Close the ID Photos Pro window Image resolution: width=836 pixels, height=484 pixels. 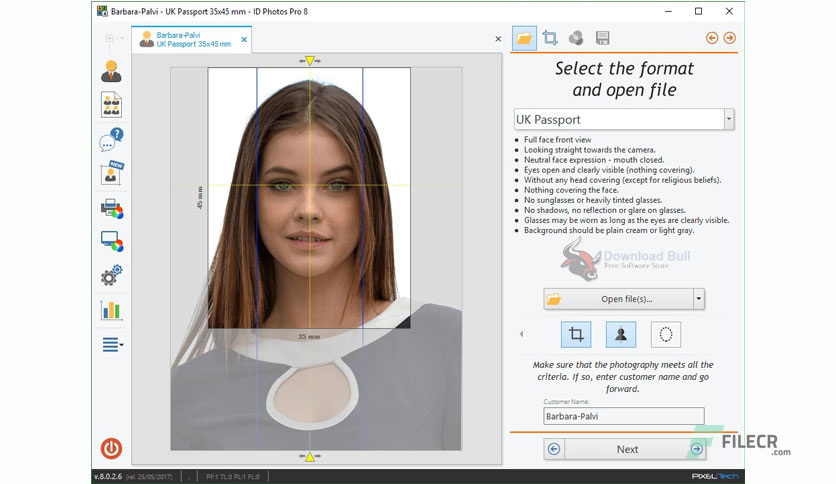click(729, 11)
